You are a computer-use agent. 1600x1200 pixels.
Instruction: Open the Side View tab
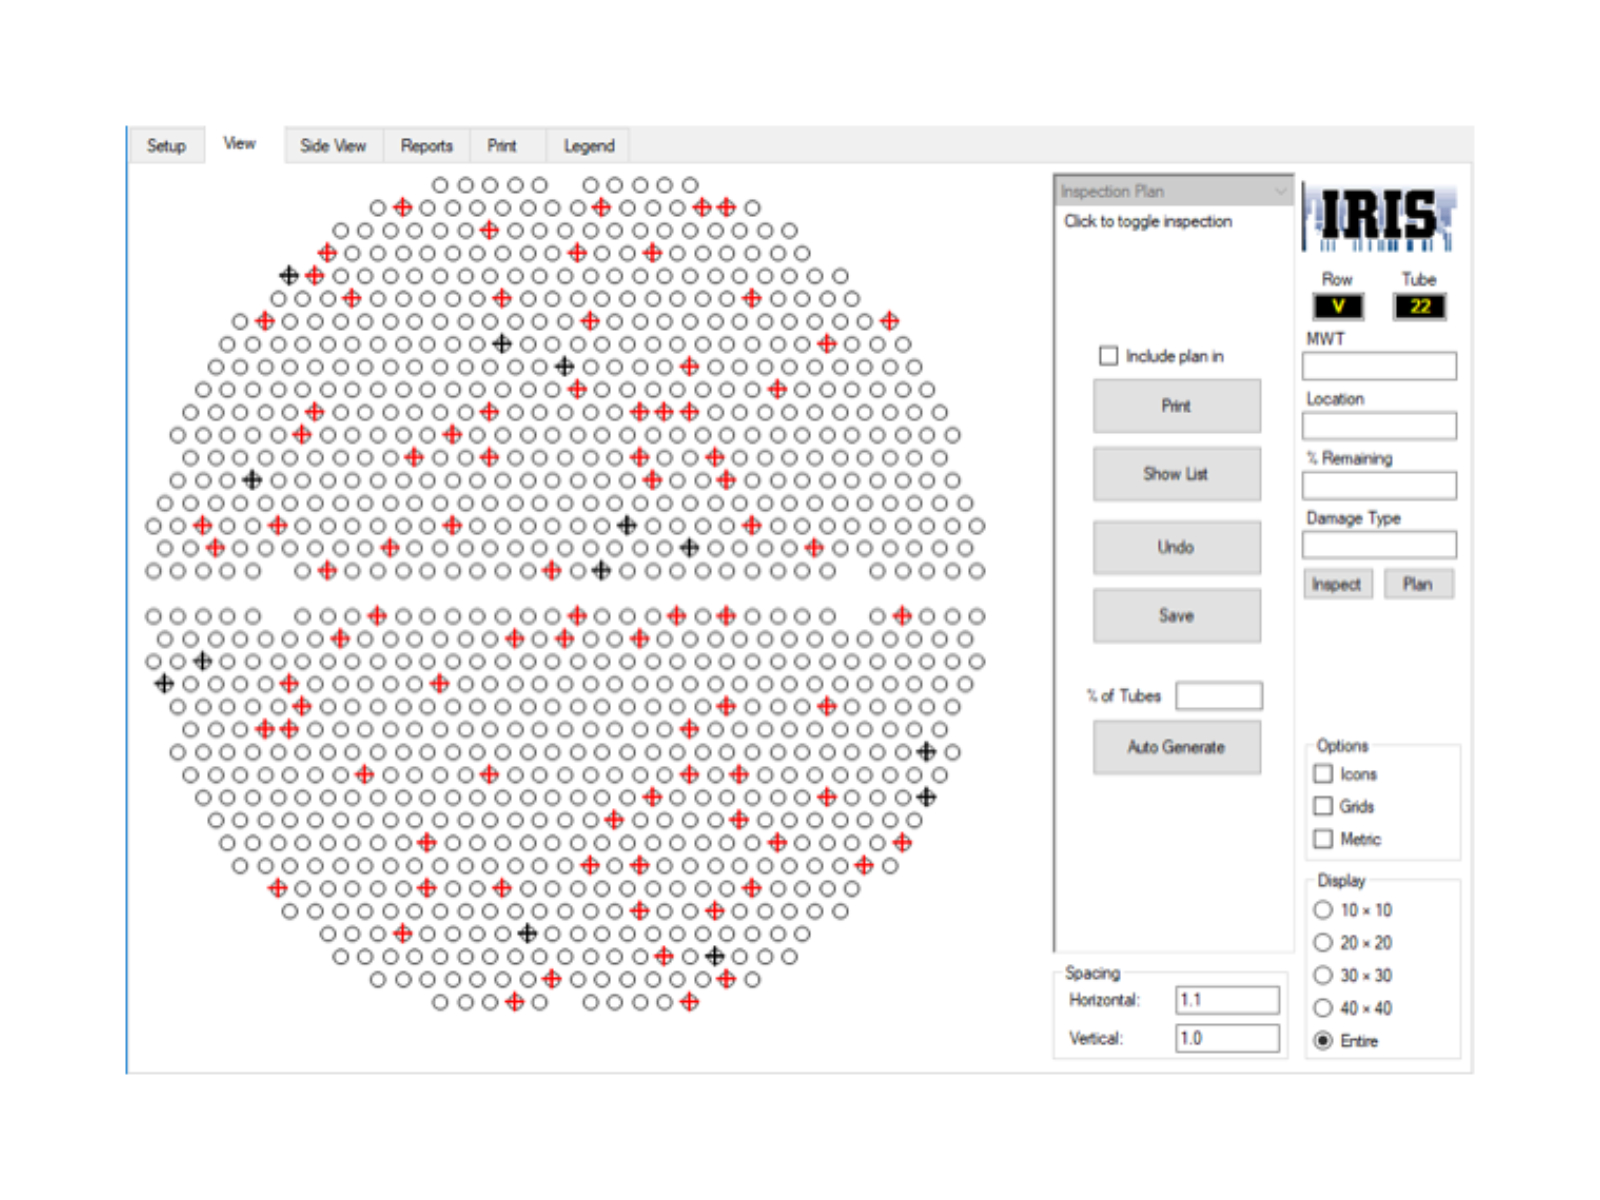point(333,146)
